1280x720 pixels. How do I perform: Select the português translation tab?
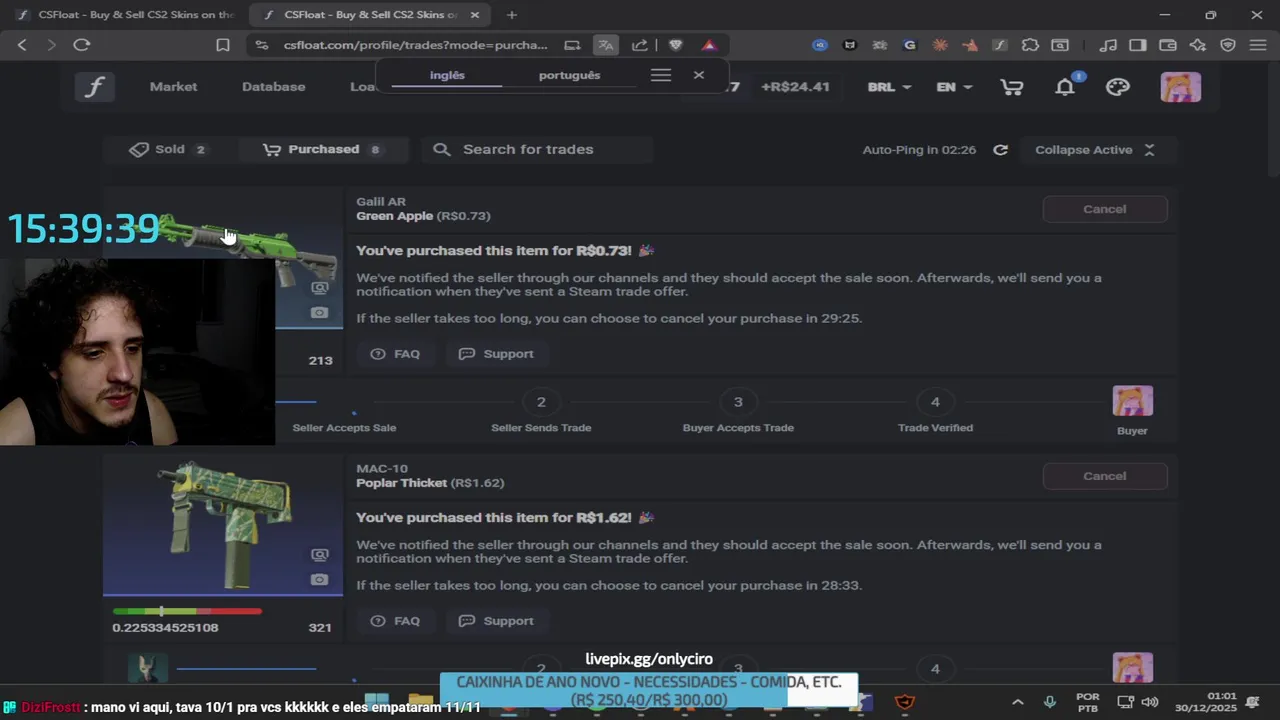point(570,75)
